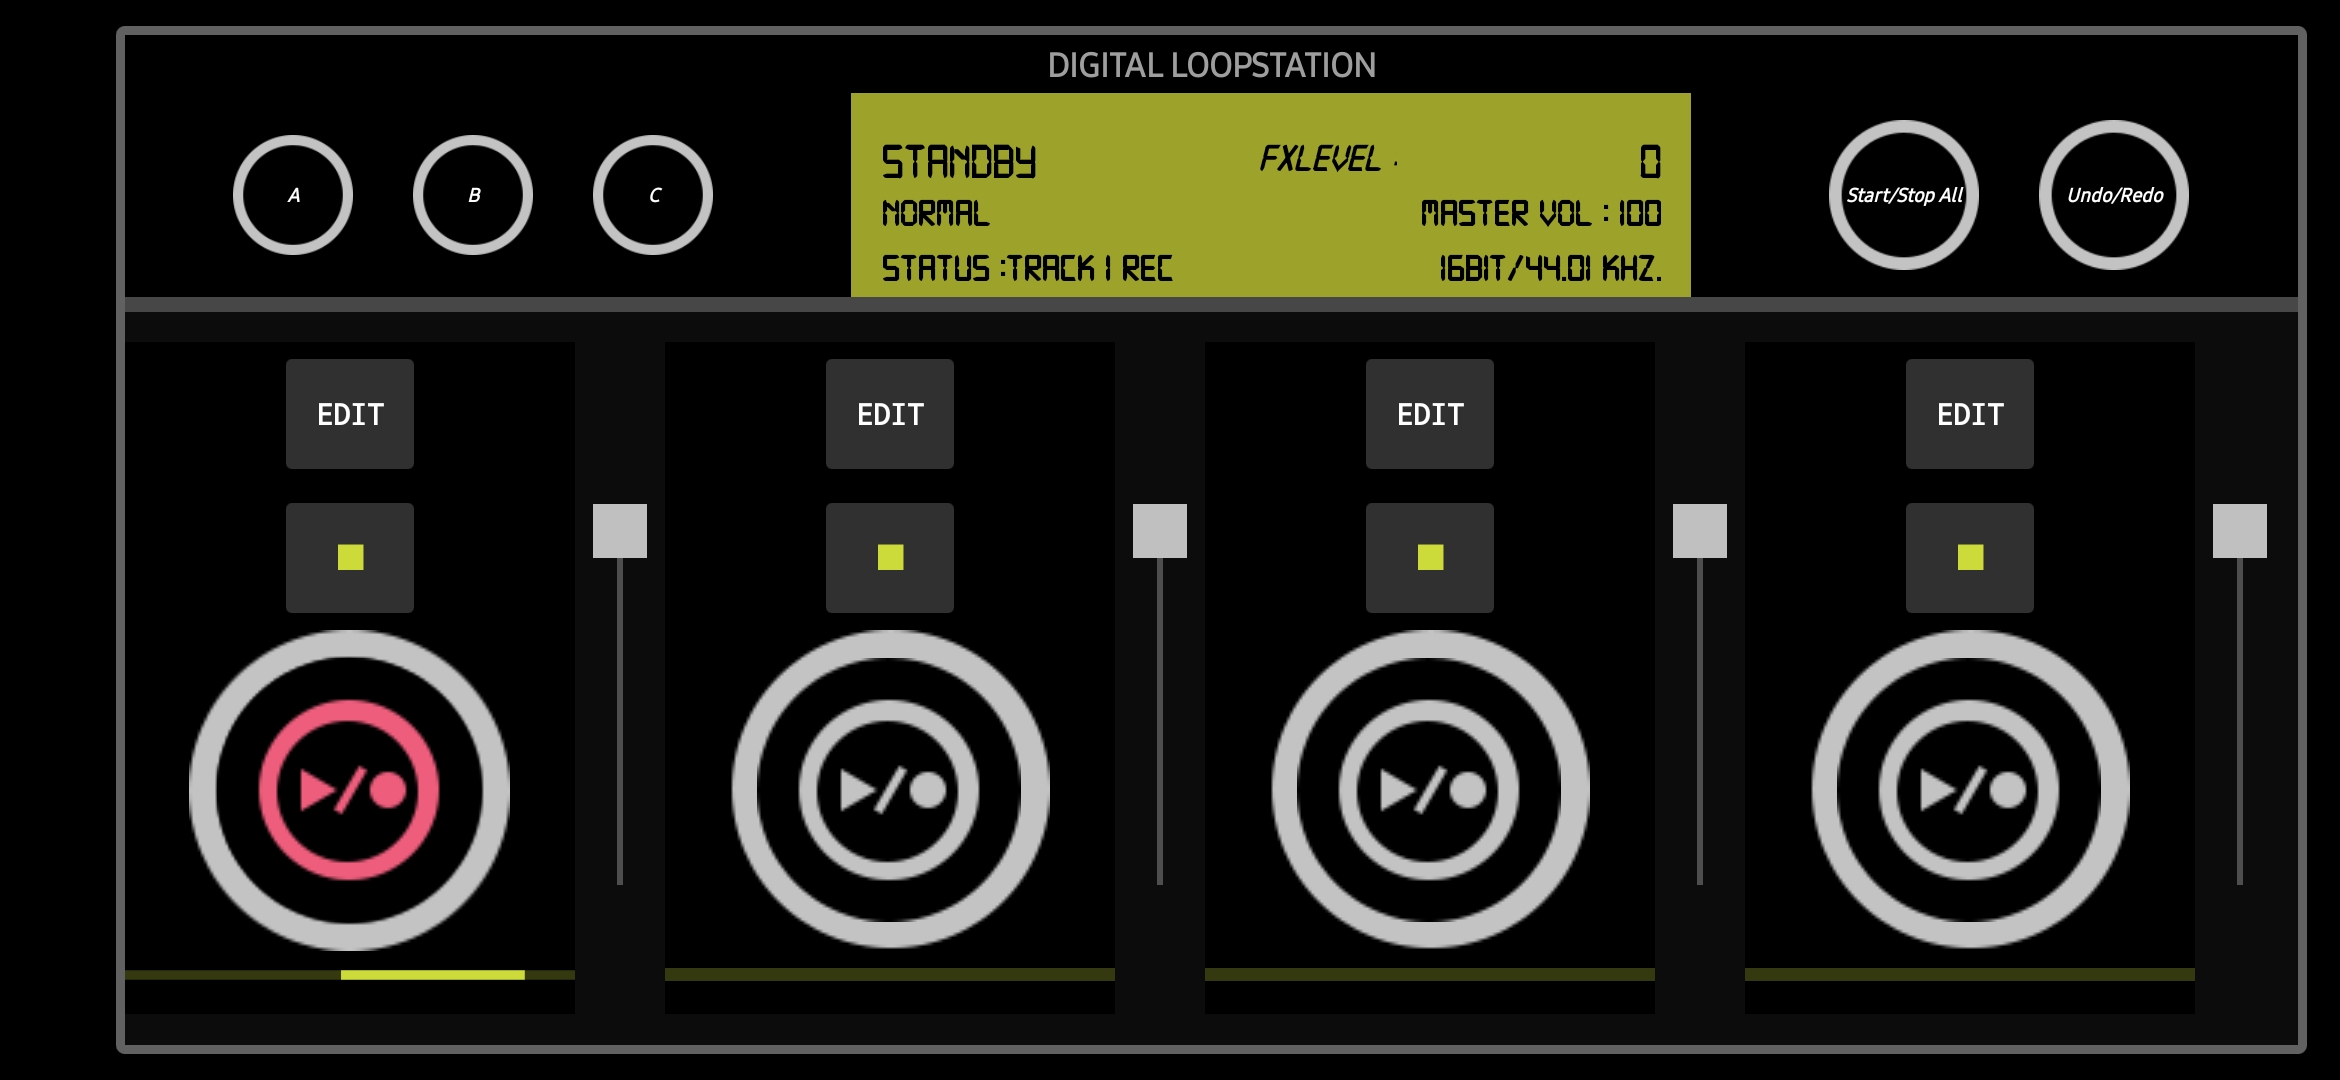Open EDIT menu of track 4

(1970, 414)
